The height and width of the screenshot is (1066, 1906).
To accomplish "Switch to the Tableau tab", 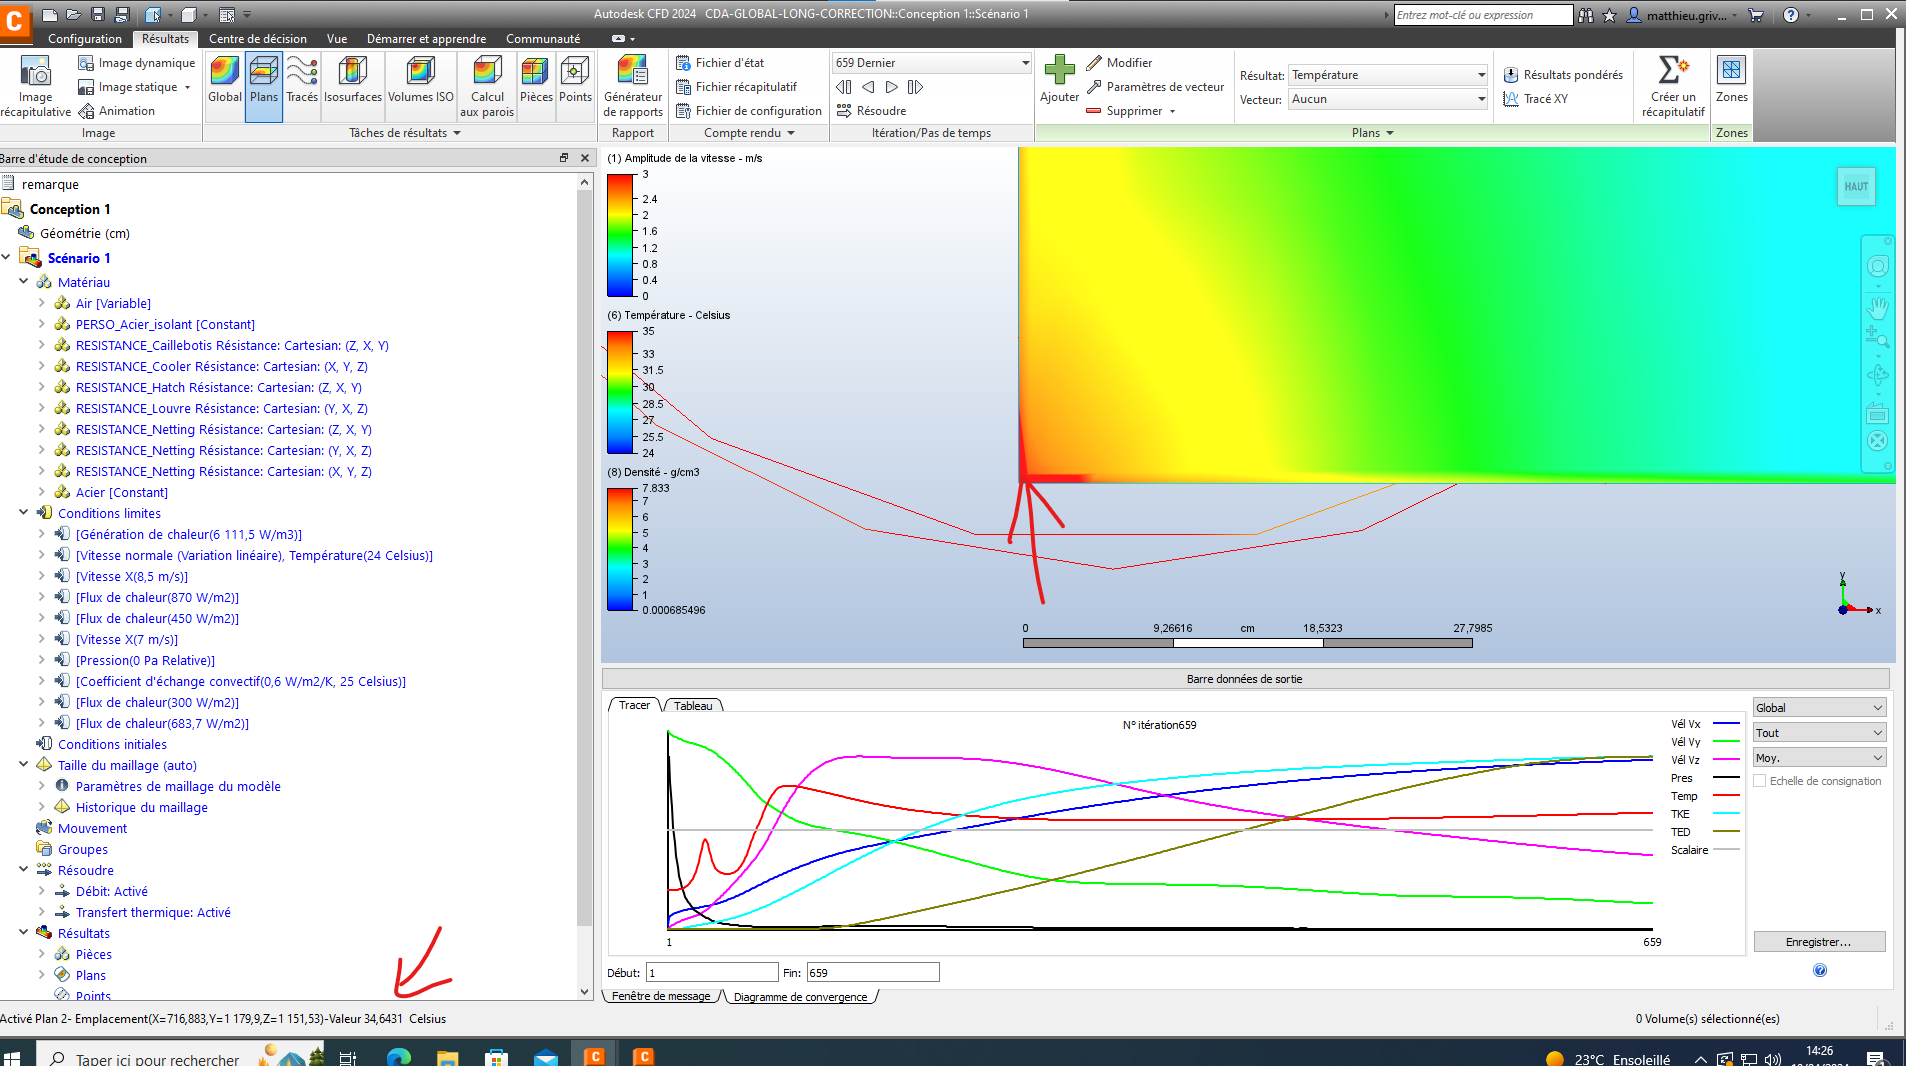I will pyautogui.click(x=693, y=706).
